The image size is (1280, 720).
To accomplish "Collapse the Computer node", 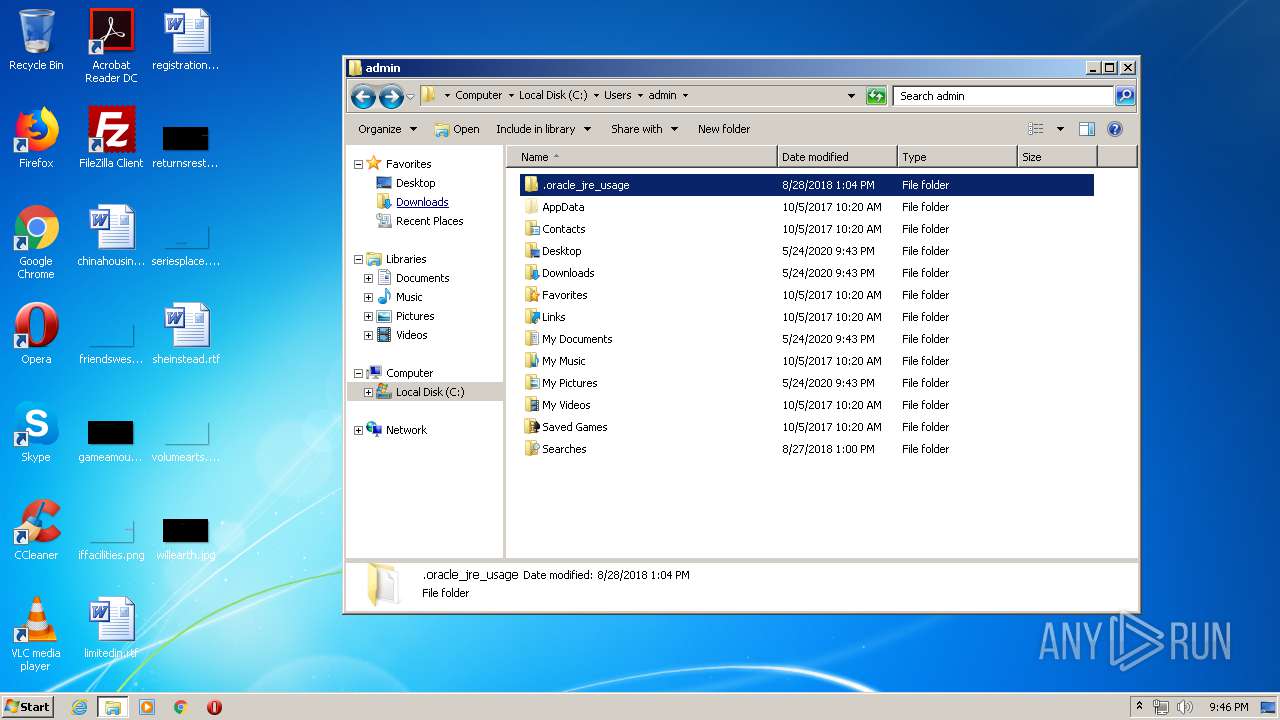I will pos(358,373).
